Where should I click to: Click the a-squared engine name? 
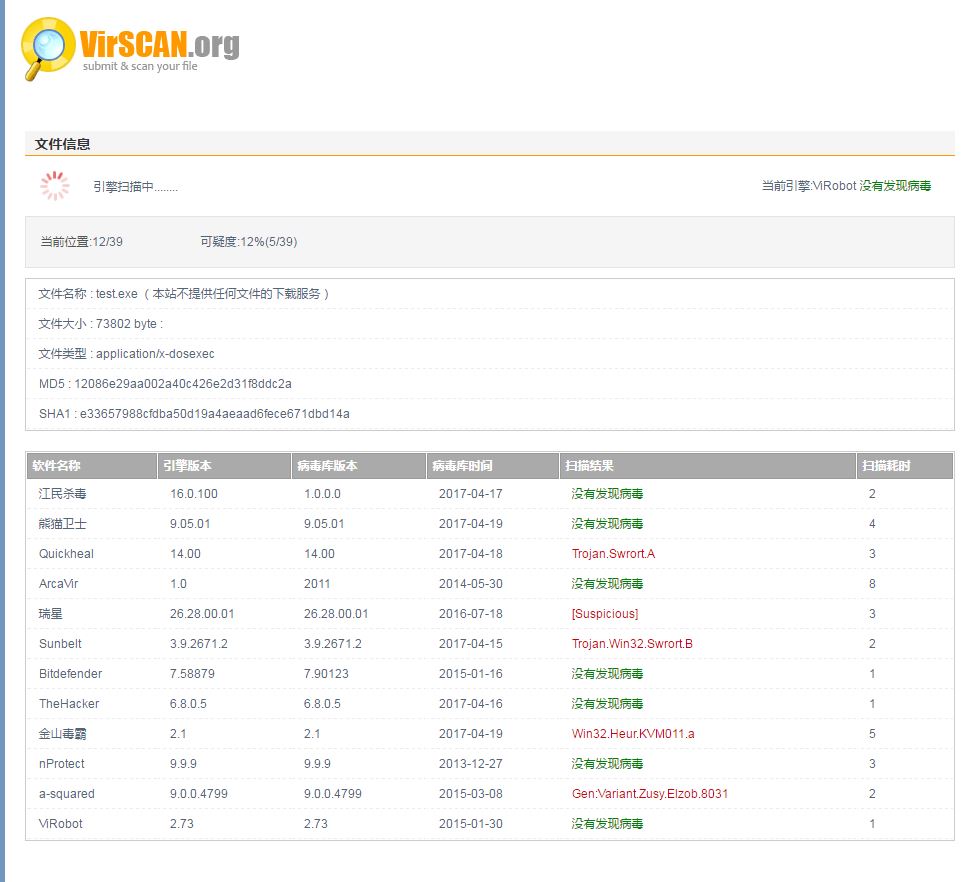67,794
